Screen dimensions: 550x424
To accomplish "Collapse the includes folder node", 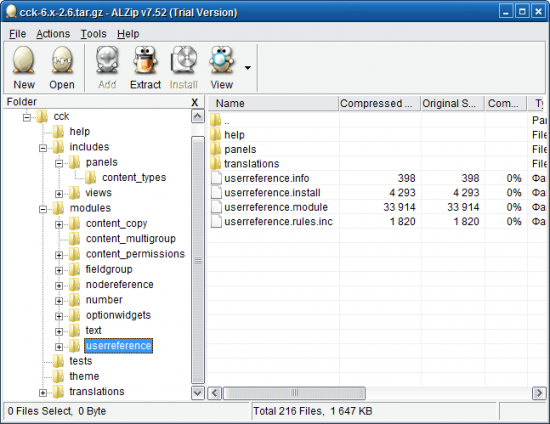I will pos(43,148).
